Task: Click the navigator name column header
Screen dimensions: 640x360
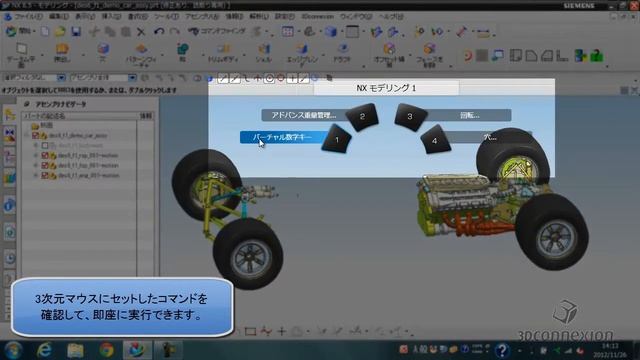Action: pos(80,116)
